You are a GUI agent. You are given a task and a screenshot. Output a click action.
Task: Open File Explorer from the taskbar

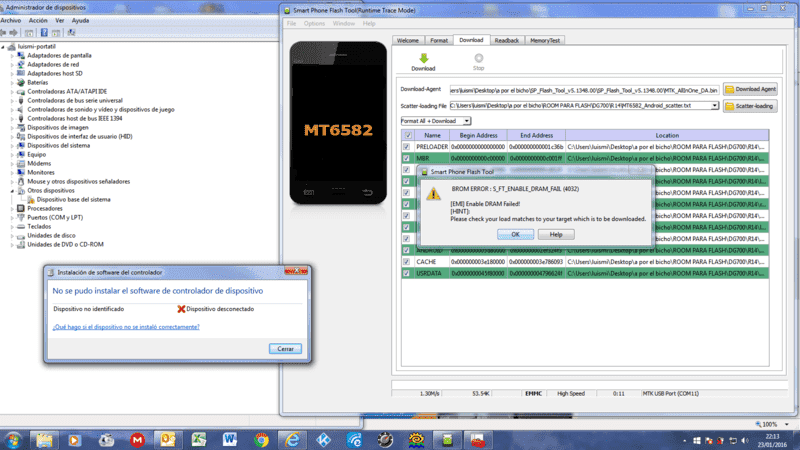[x=44, y=440]
